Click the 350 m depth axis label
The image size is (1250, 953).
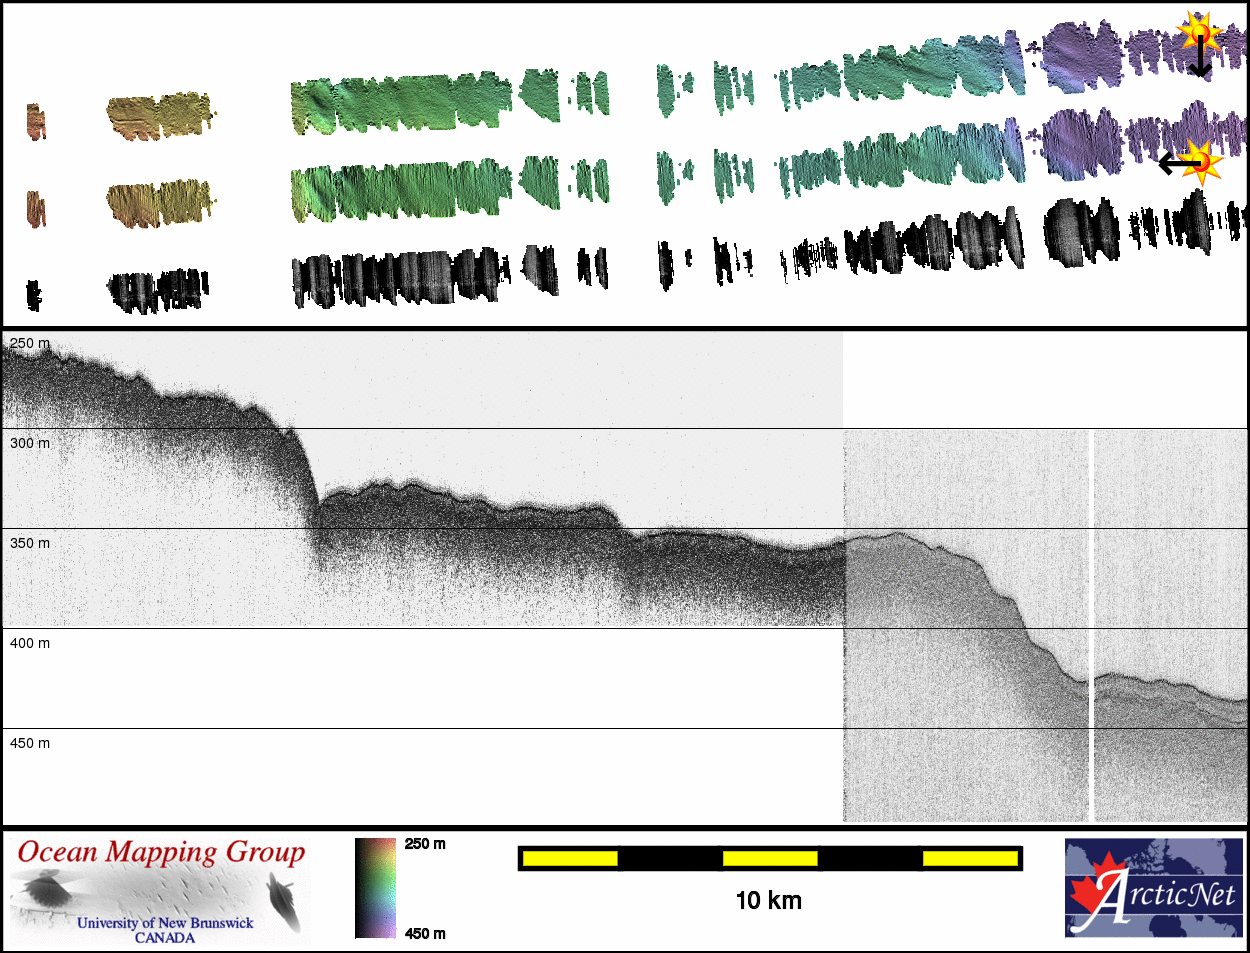tap(30, 543)
